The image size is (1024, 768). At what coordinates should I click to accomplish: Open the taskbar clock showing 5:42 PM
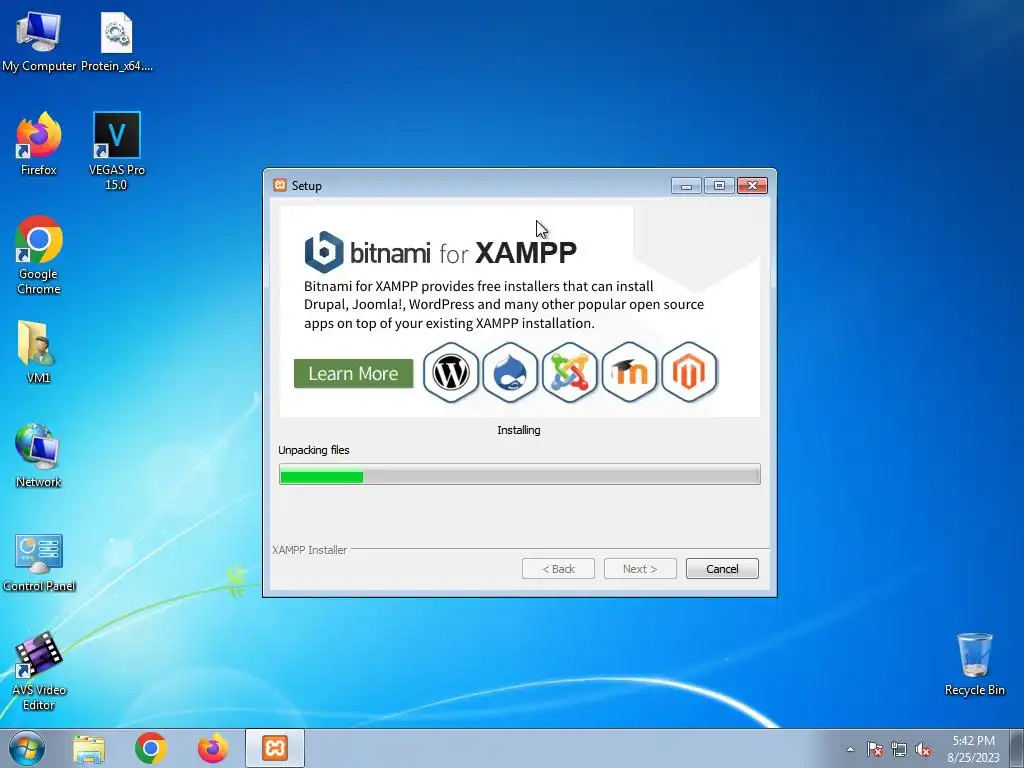973,749
